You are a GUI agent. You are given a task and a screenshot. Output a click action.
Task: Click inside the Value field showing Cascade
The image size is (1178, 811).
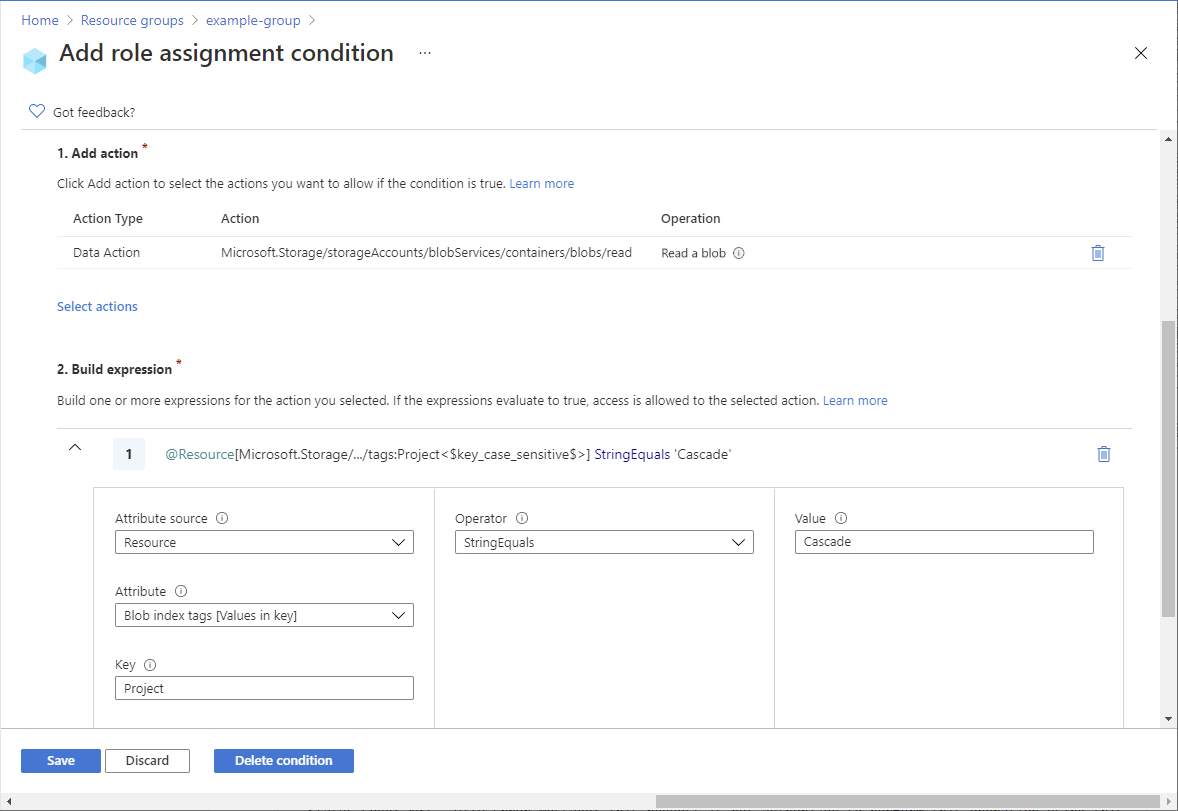[x=945, y=541]
